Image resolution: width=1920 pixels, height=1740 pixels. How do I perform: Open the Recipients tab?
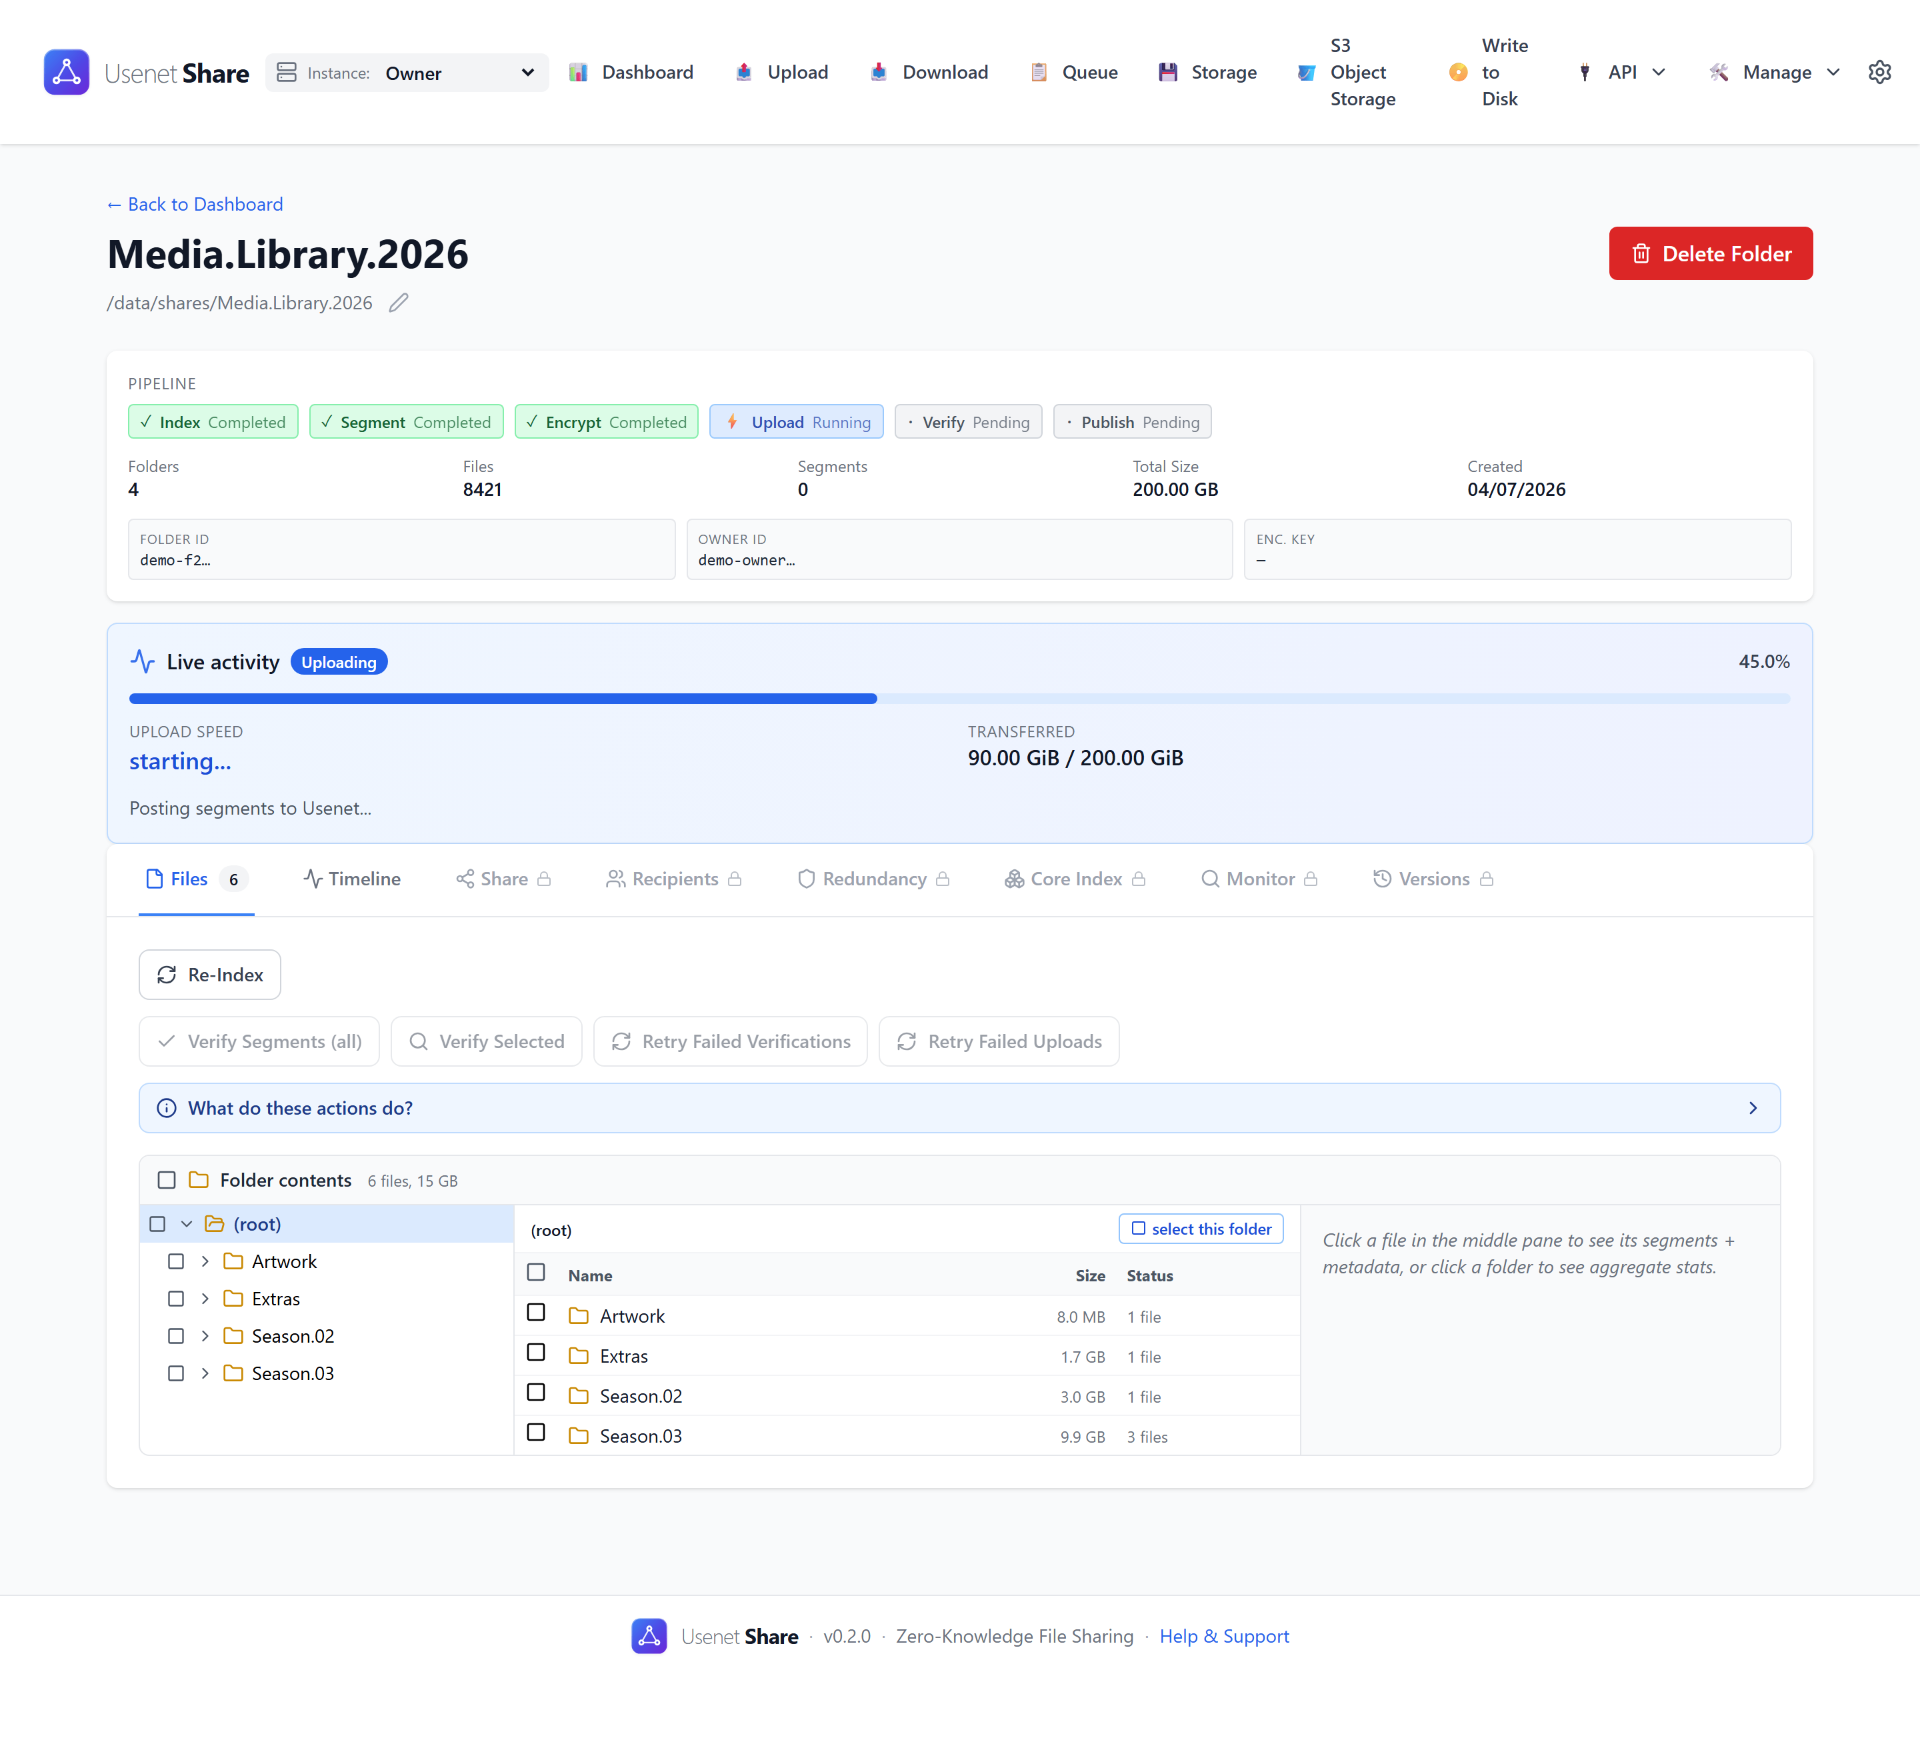(674, 879)
